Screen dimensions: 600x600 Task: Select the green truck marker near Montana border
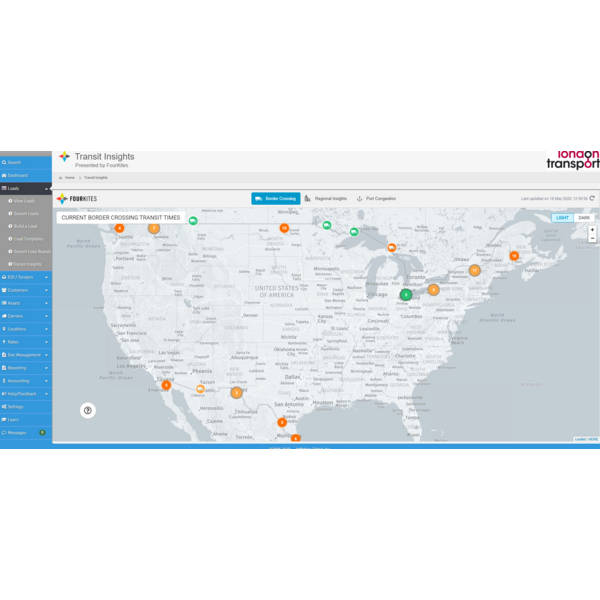pyautogui.click(x=193, y=221)
